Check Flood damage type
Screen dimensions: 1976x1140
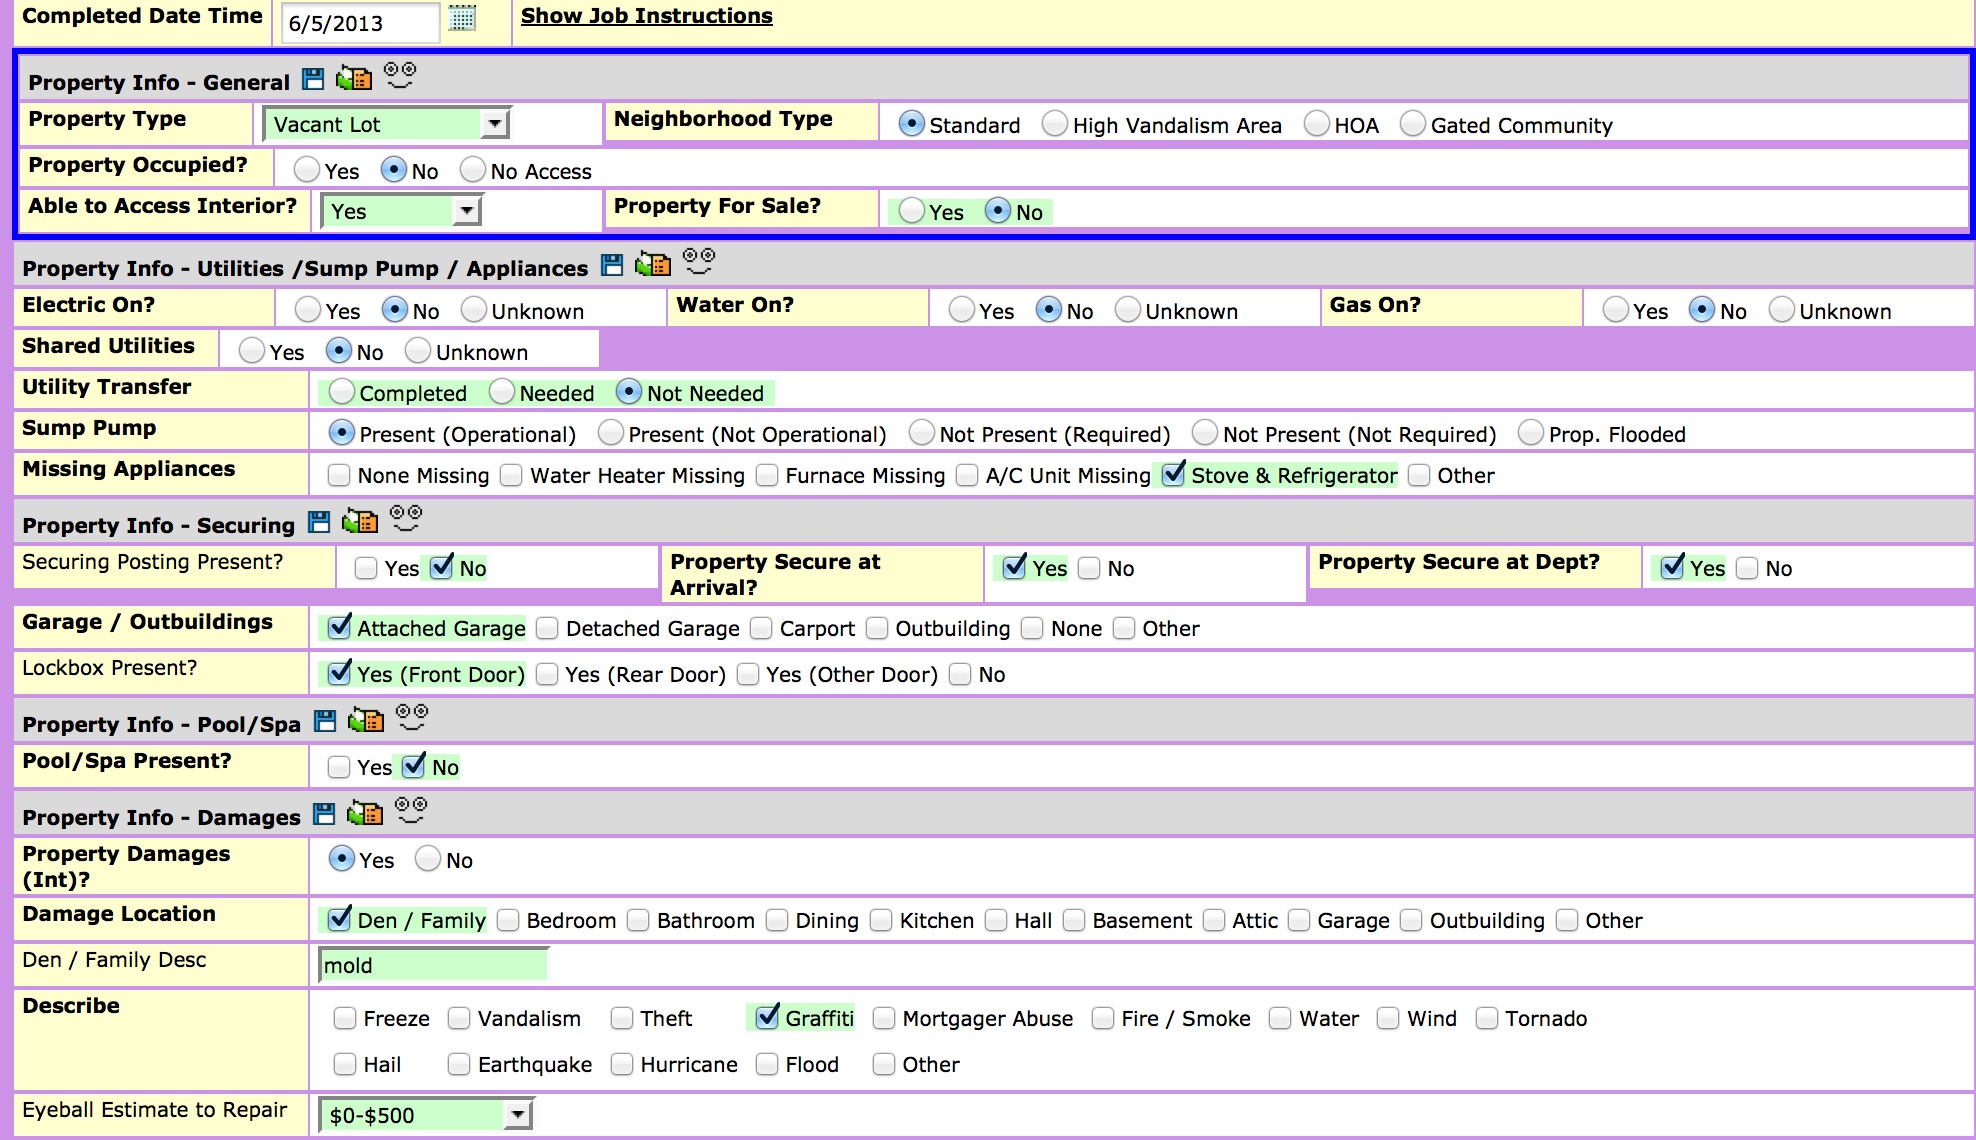[767, 1064]
